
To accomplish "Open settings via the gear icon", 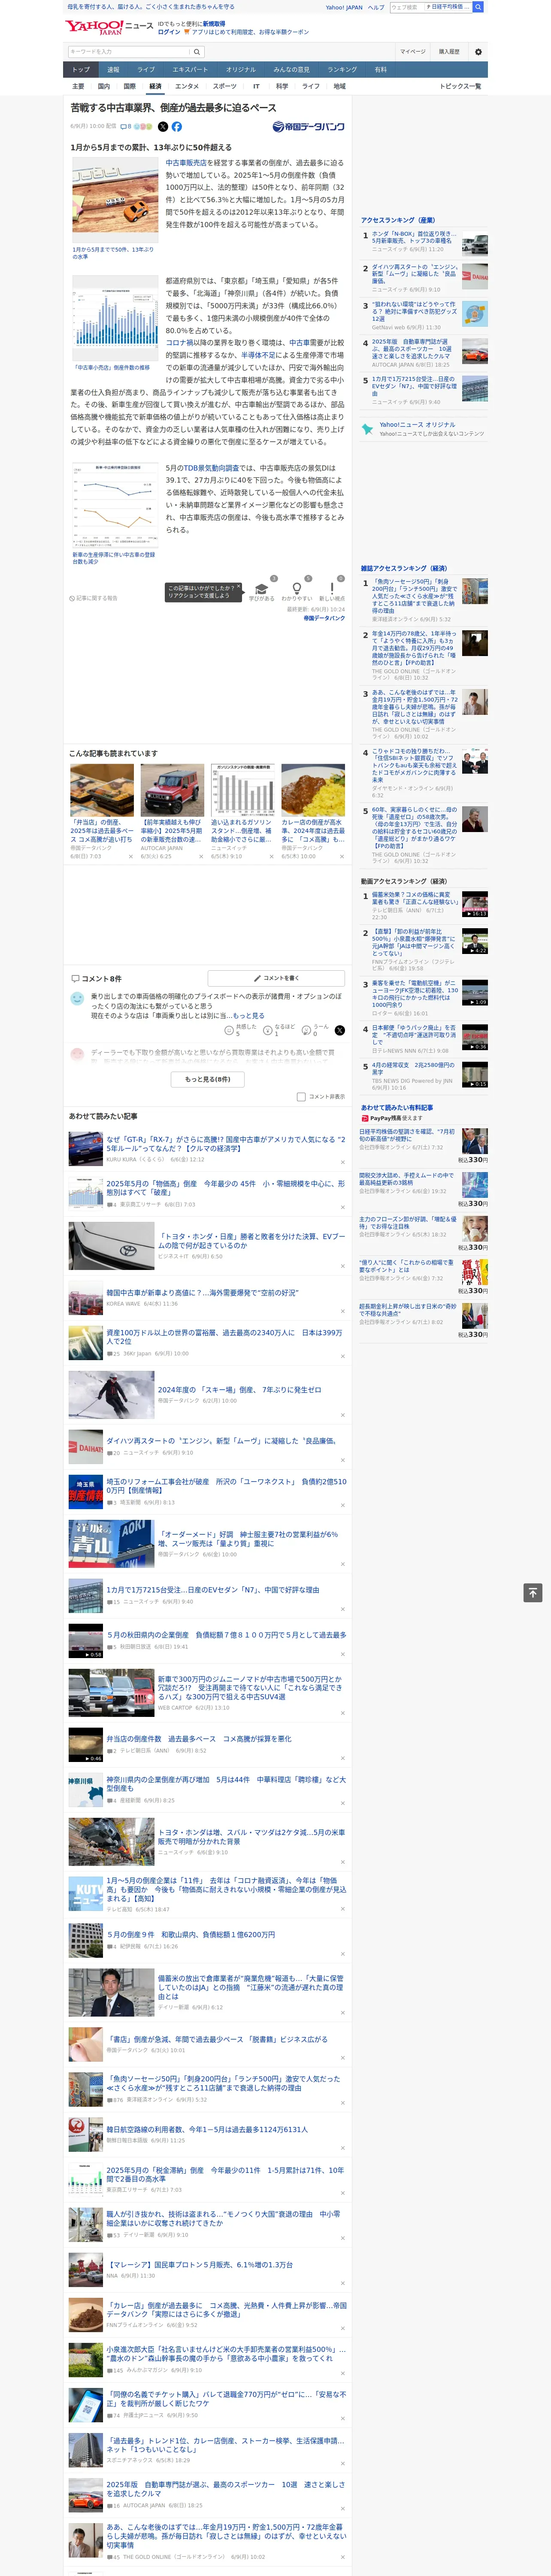I will point(478,52).
